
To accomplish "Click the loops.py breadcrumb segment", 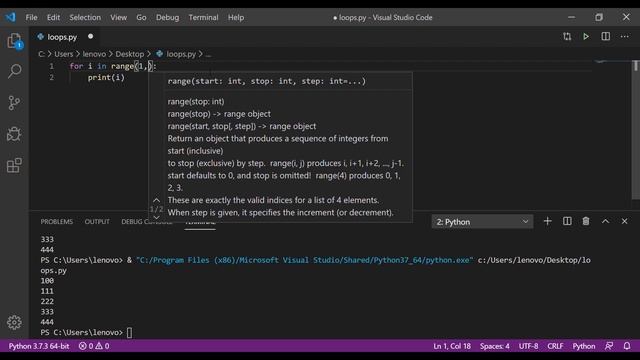I will [x=181, y=54].
